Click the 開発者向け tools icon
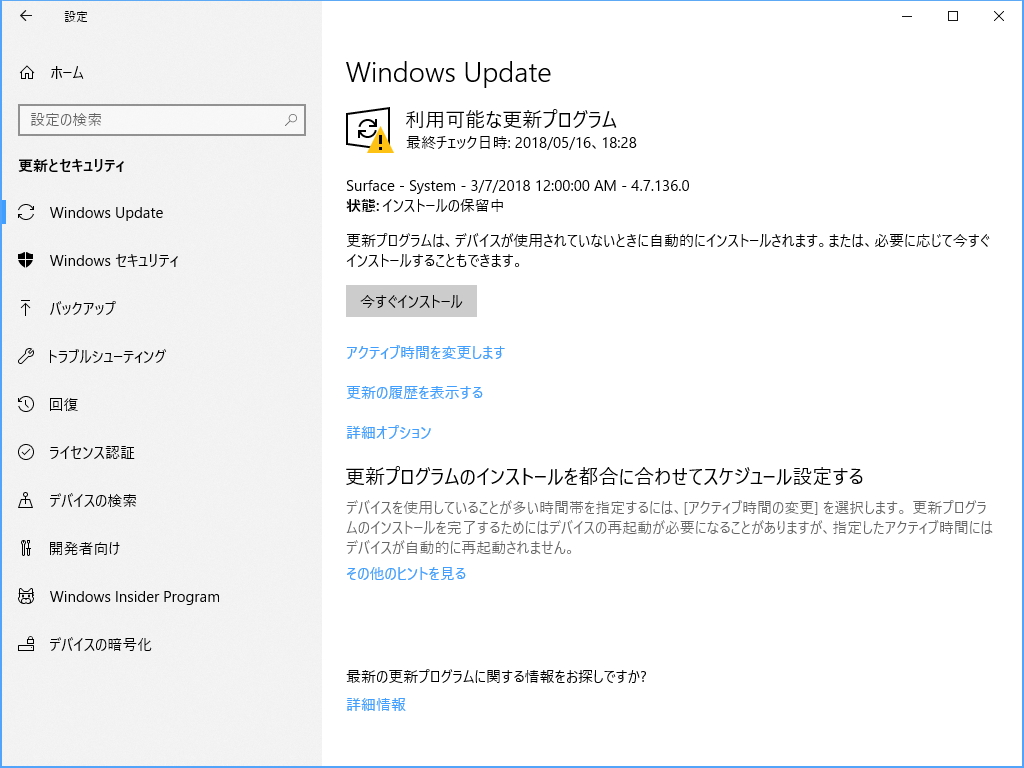The height and width of the screenshot is (768, 1024). (x=27, y=548)
